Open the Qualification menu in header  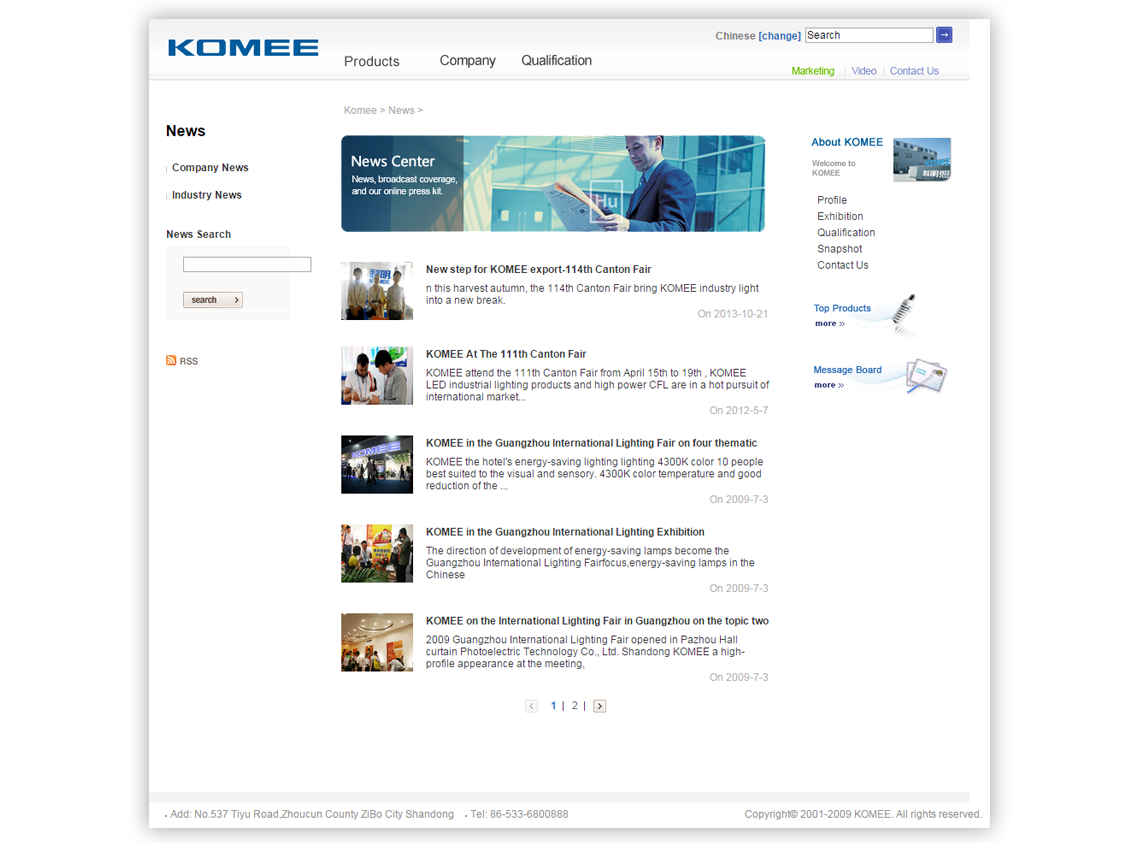[556, 61]
